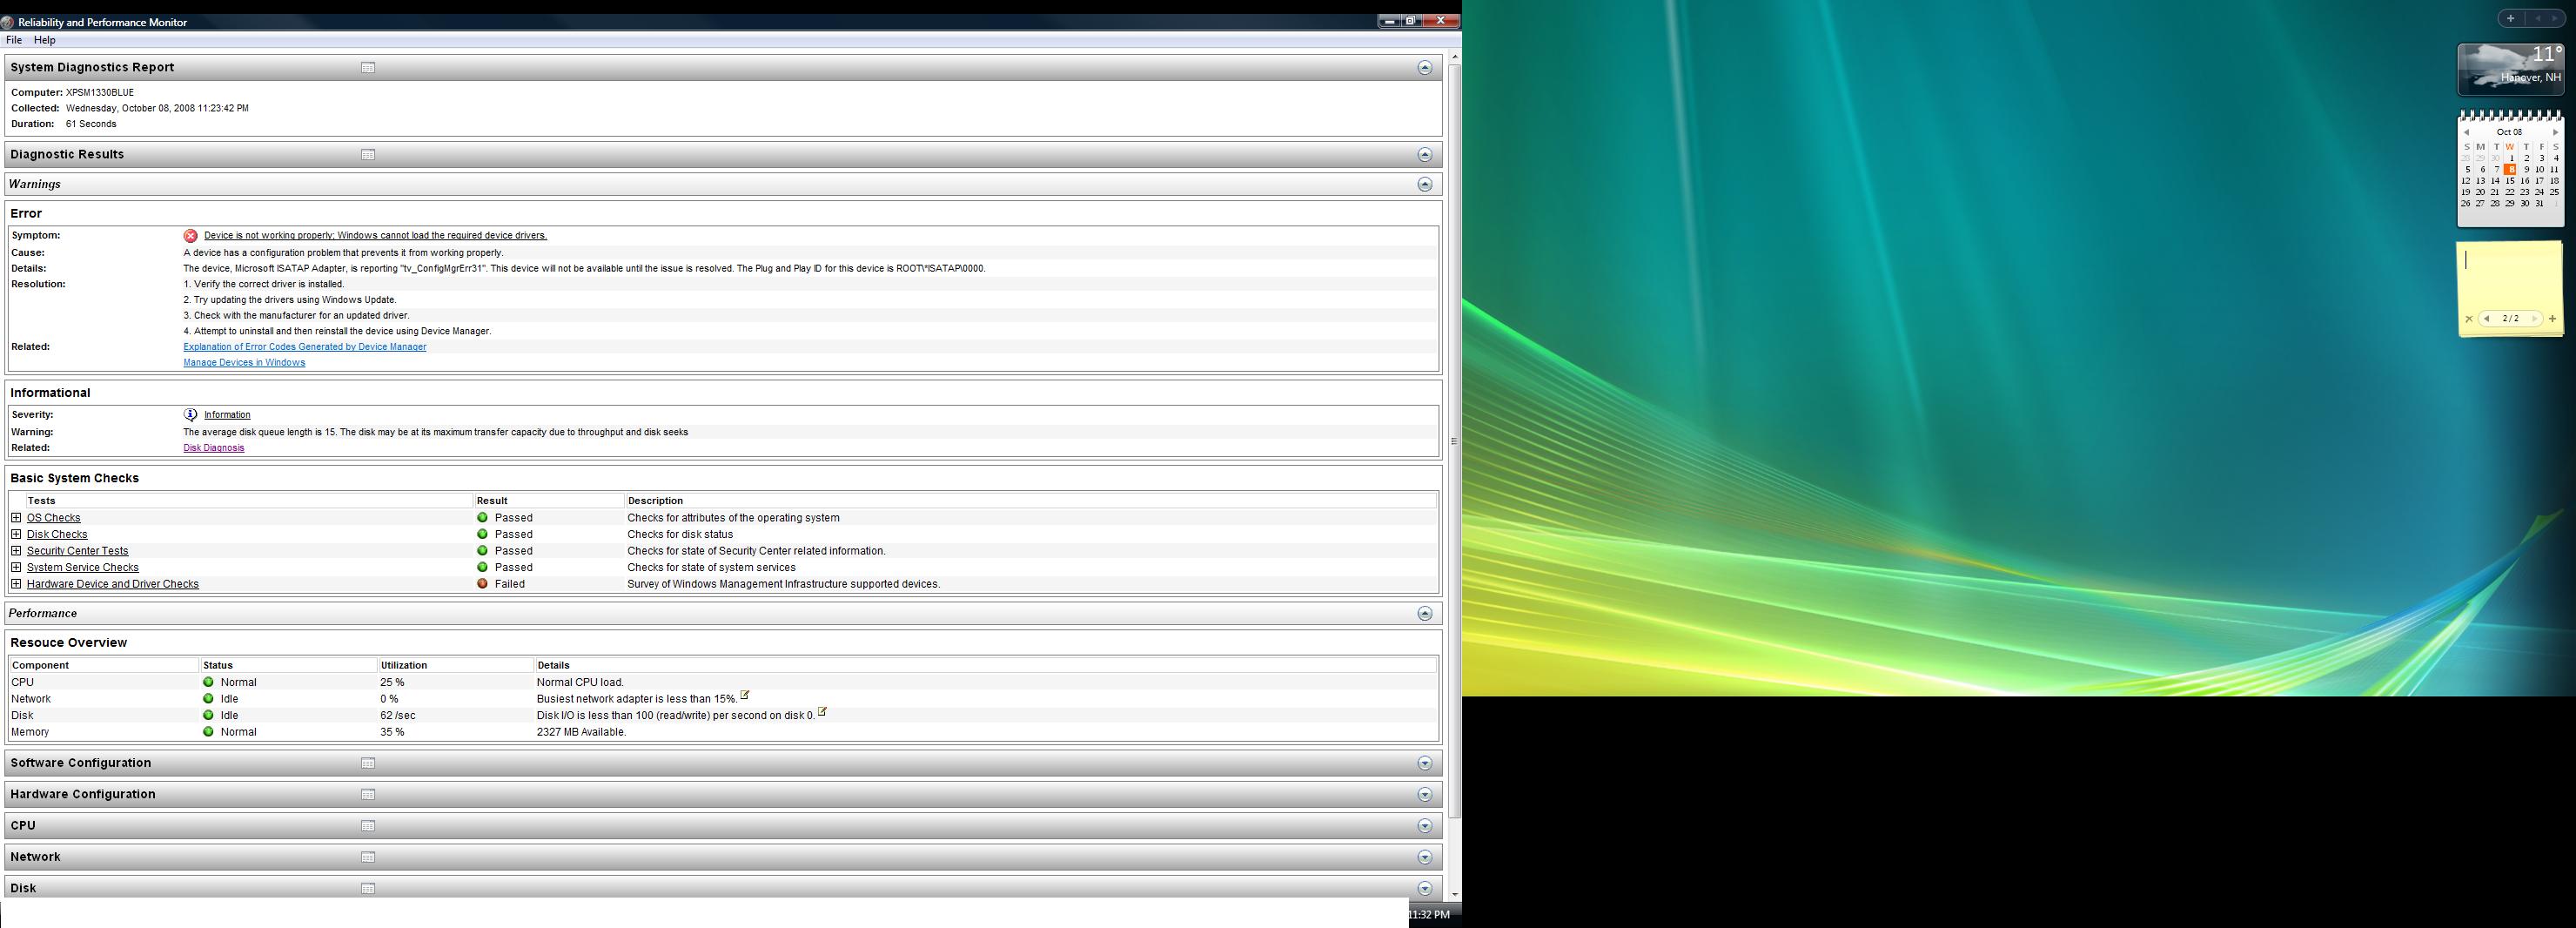Collapse the Diagnostic Results section
Viewport: 2576px width, 928px height.
tap(1425, 155)
